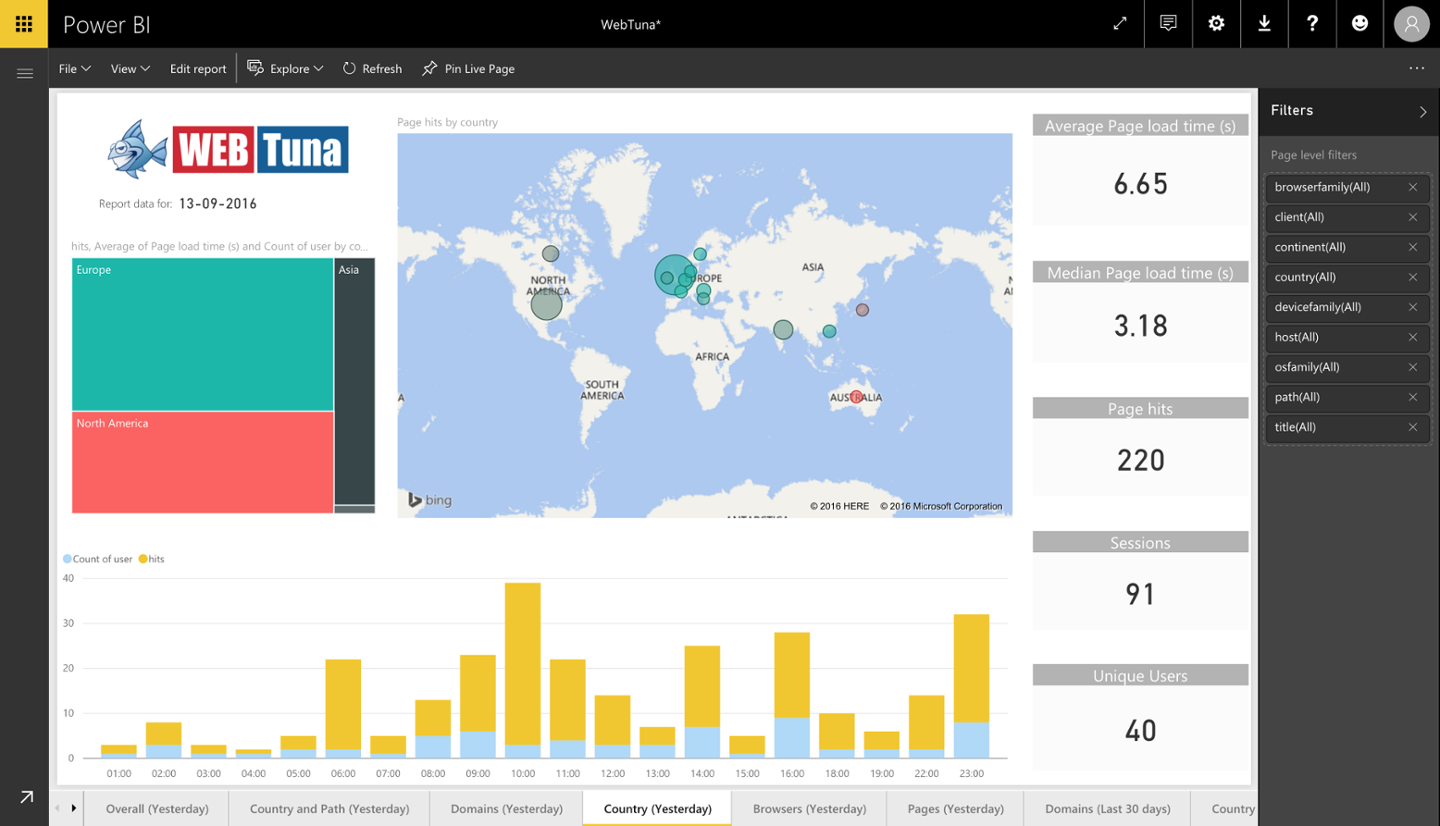The image size is (1440, 826).
Task: Switch to Domains (Yesterday) tab
Action: point(506,808)
